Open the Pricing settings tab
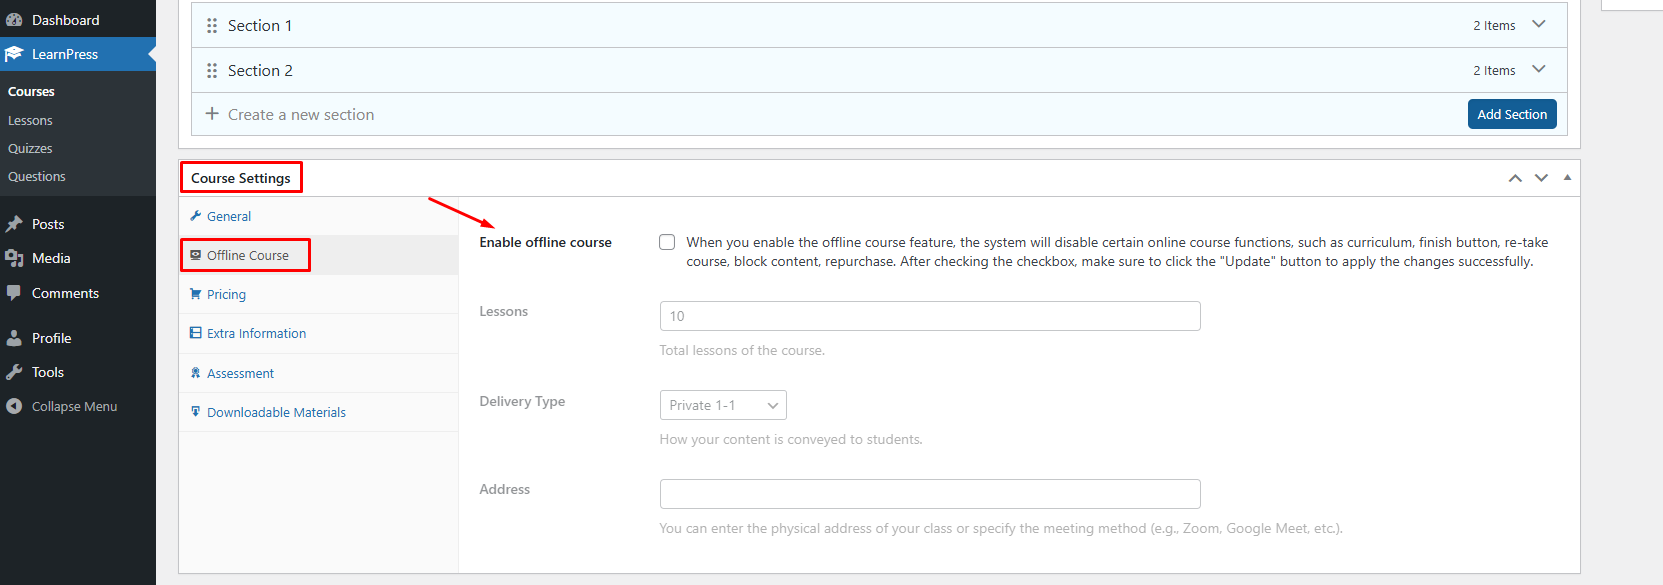Screen dimensions: 1663x585 (226, 294)
